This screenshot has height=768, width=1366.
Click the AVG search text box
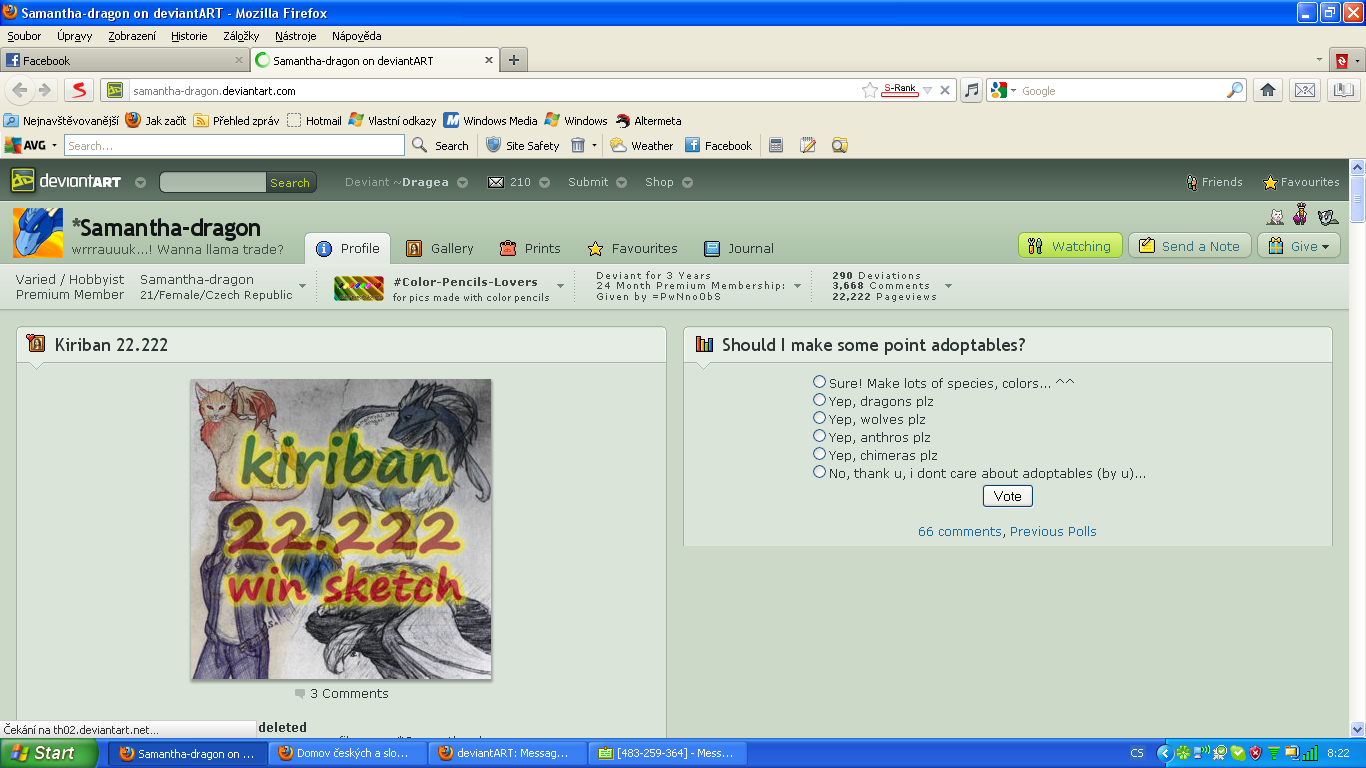pos(236,145)
